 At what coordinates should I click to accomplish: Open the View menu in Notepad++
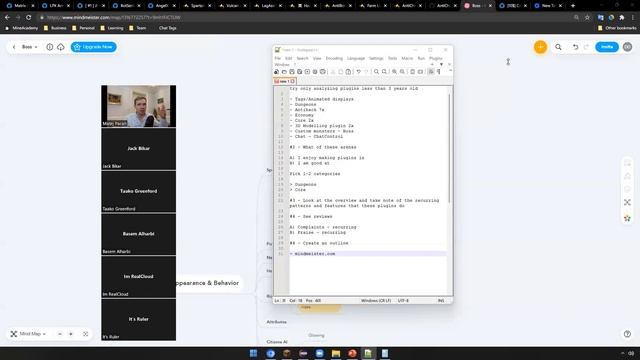(x=317, y=58)
